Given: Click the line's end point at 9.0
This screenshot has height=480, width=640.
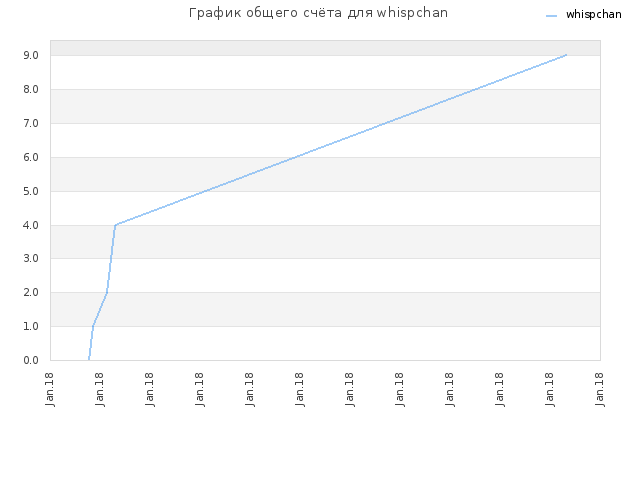Looking at the screenshot, I should point(566,55).
